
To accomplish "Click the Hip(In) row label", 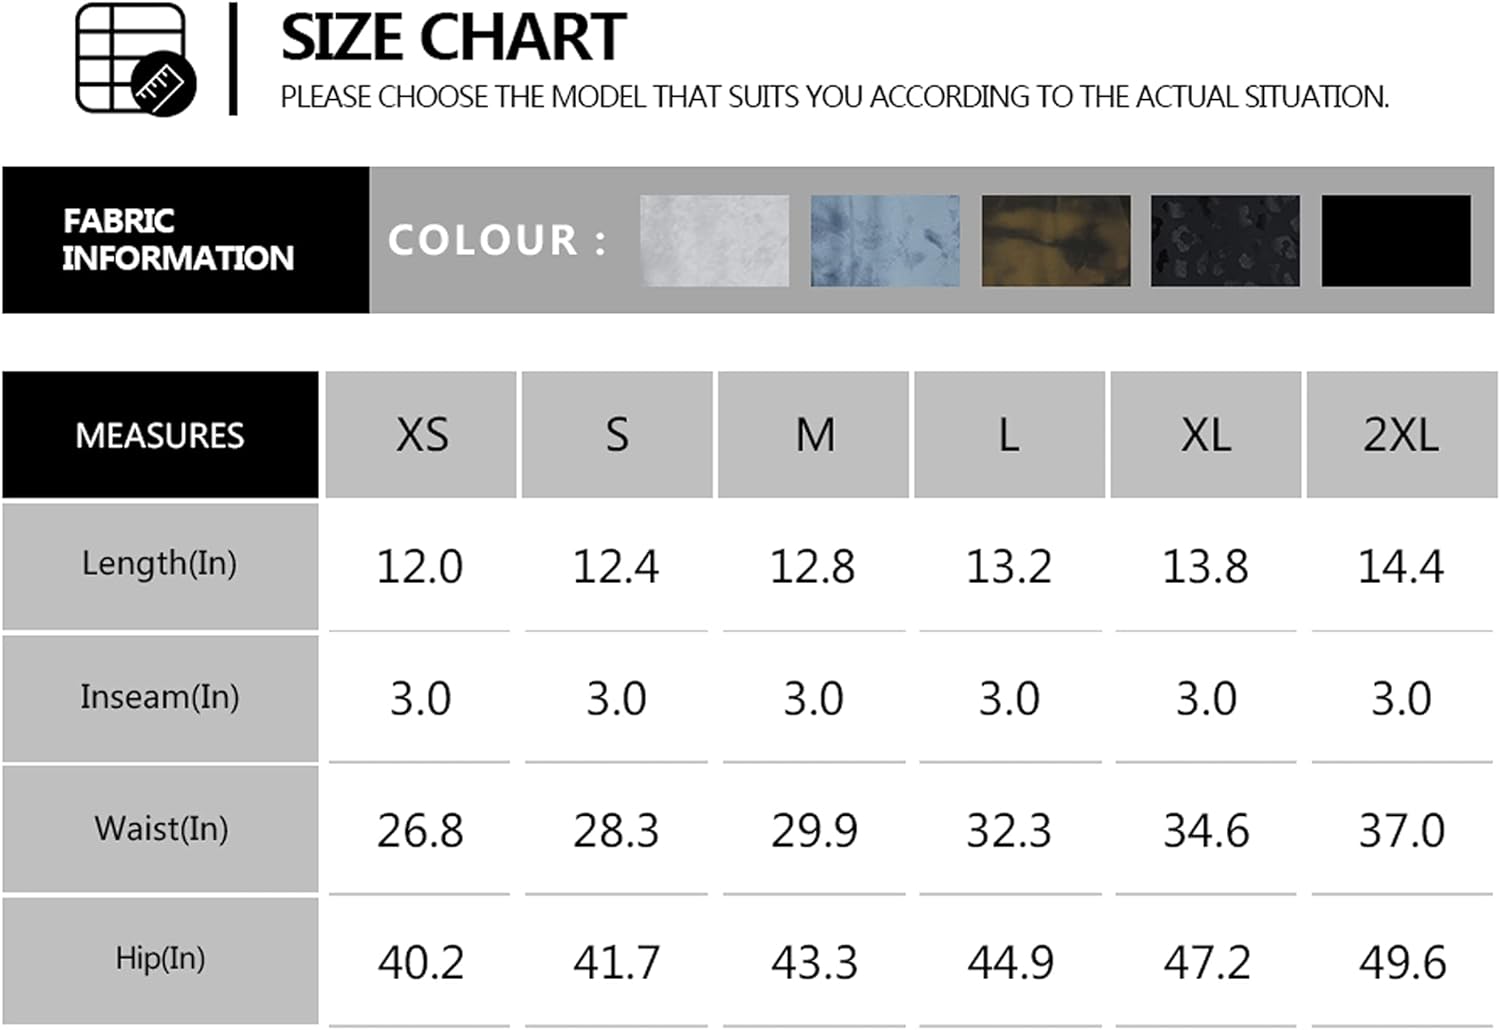I will tap(160, 959).
